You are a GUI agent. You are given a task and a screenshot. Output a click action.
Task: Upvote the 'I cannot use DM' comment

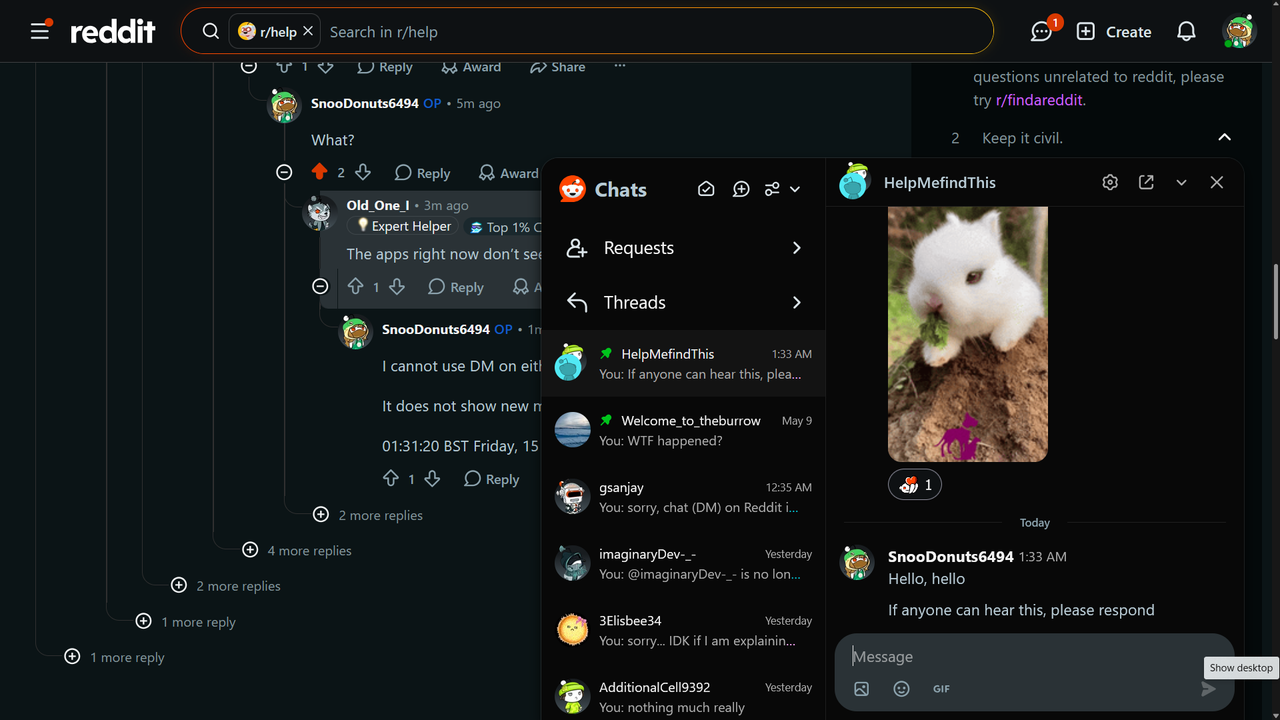click(391, 479)
